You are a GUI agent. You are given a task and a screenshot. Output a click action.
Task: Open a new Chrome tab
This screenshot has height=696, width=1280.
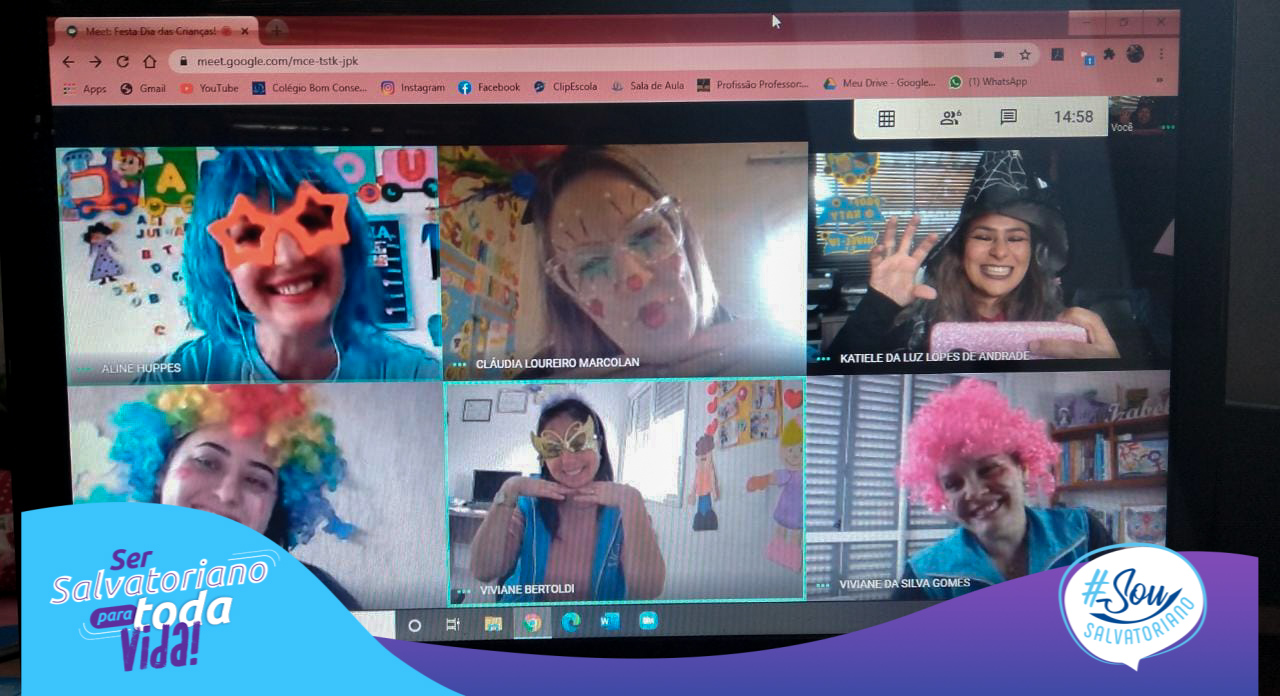277,30
